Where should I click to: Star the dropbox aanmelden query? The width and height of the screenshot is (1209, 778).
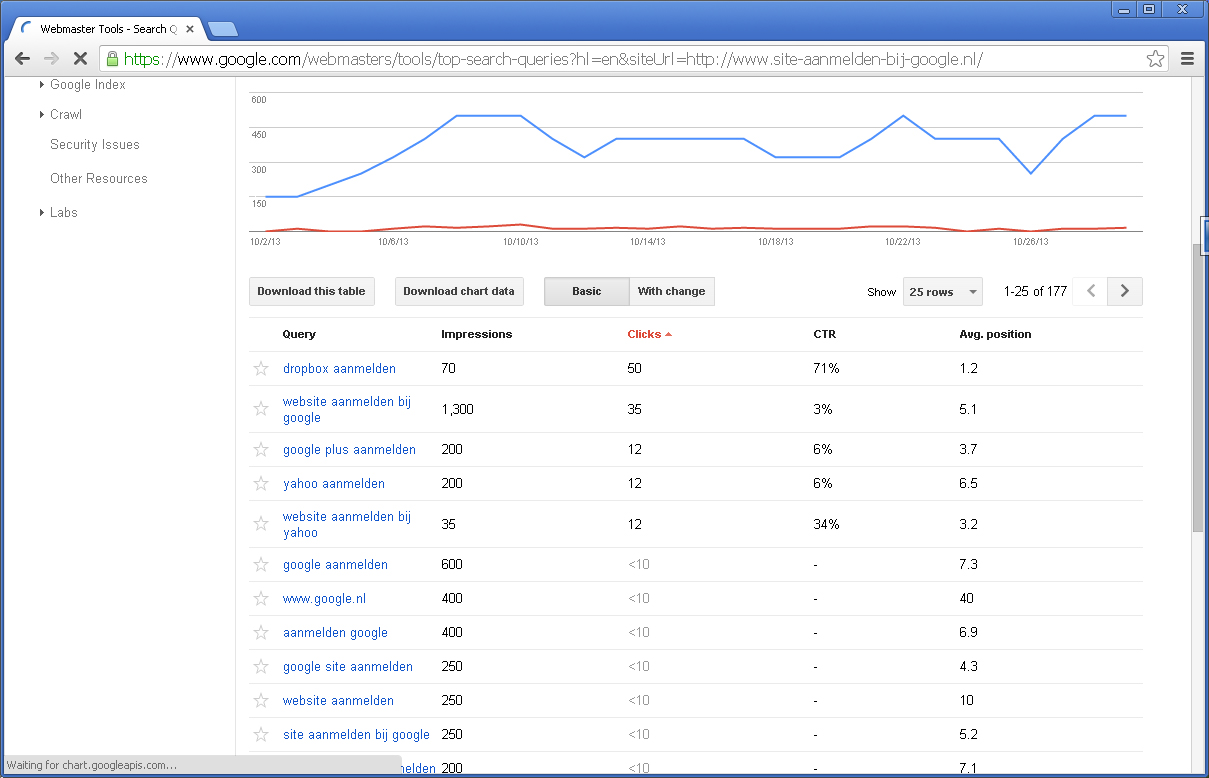click(x=261, y=369)
